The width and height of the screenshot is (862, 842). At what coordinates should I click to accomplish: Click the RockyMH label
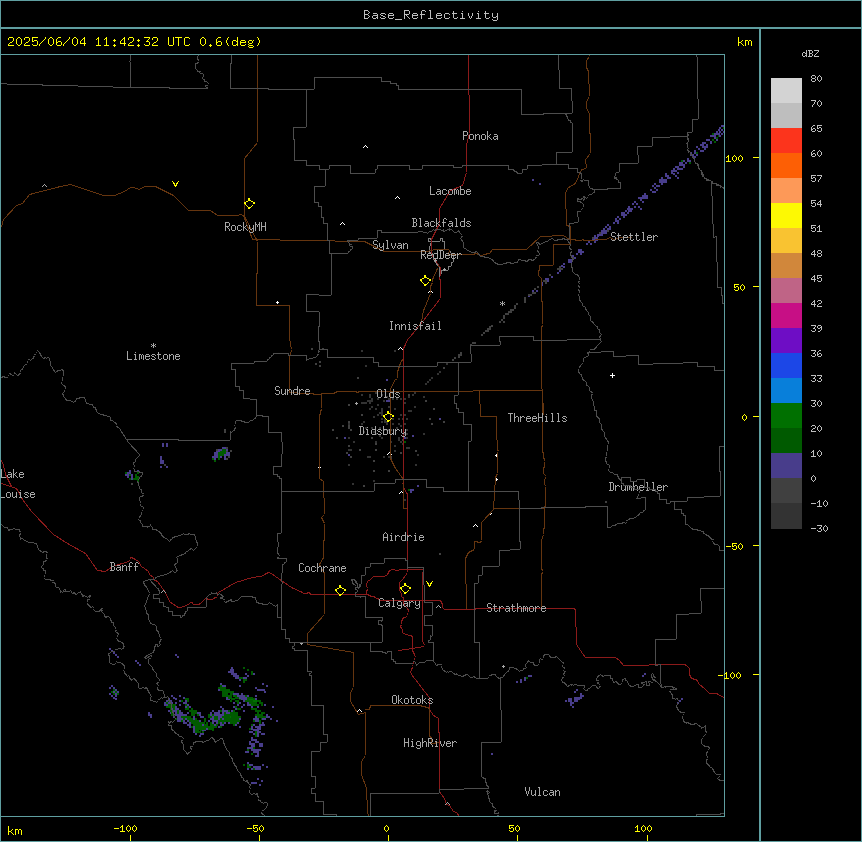click(x=245, y=227)
